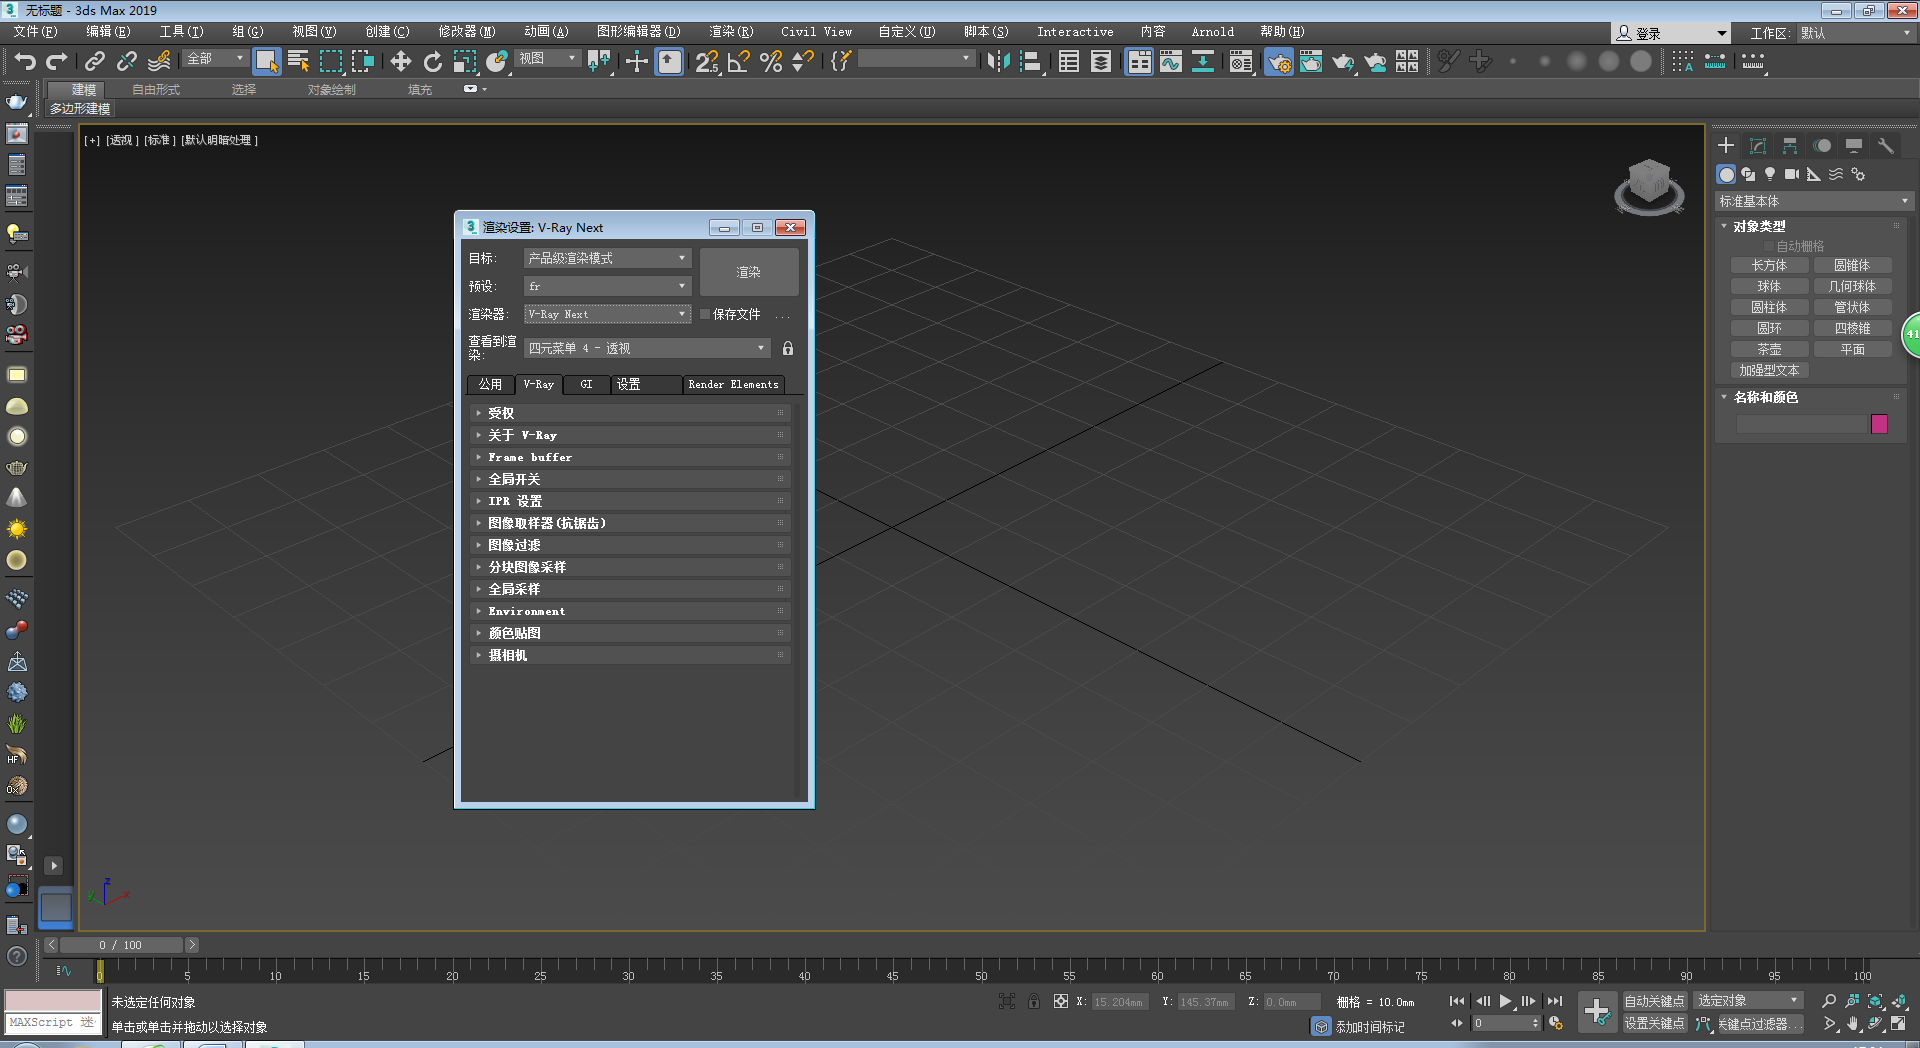Toggle the Angle Snap icon
The height and width of the screenshot is (1048, 1920).
(x=739, y=61)
